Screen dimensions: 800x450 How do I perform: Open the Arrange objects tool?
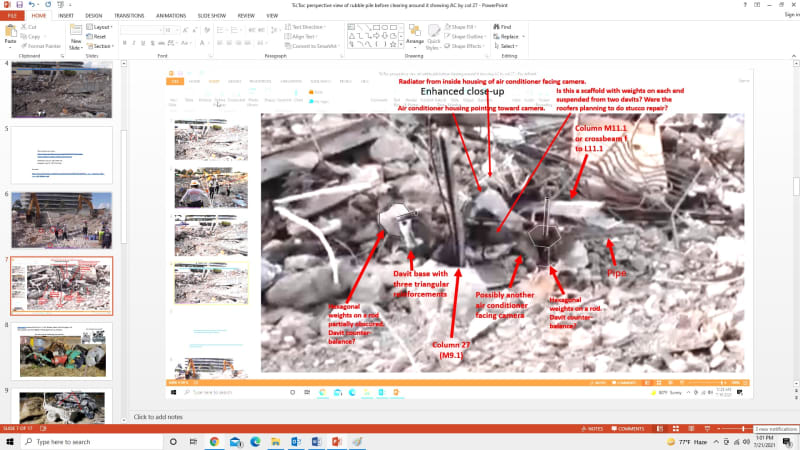415,35
